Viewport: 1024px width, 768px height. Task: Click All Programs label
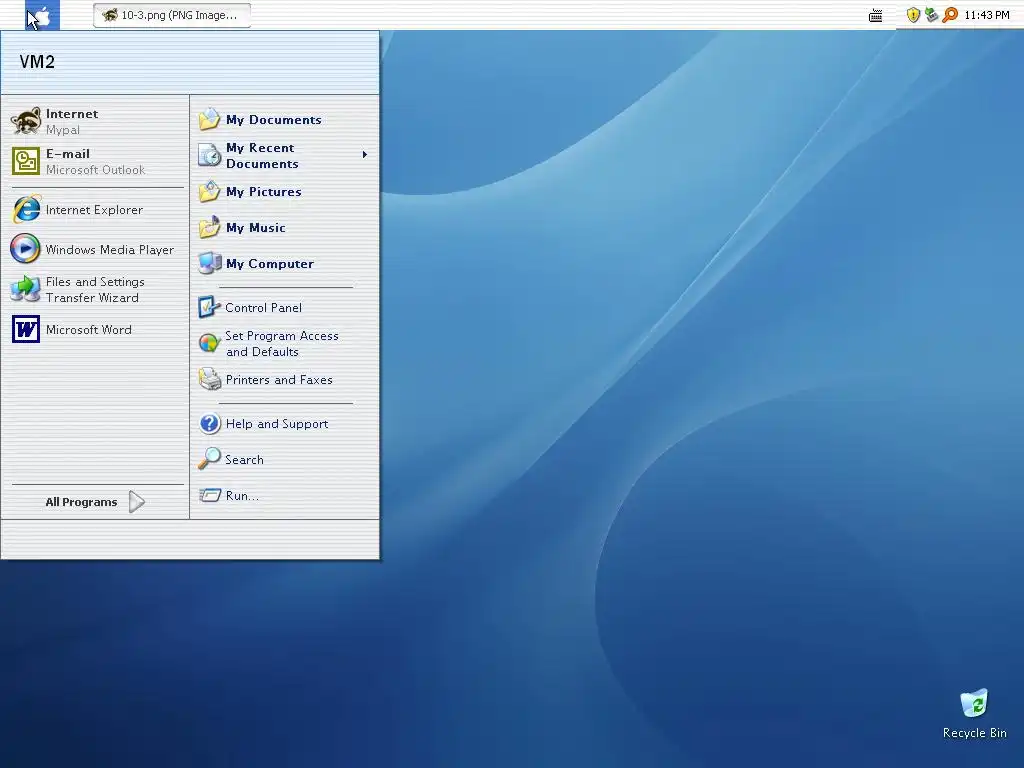(81, 502)
